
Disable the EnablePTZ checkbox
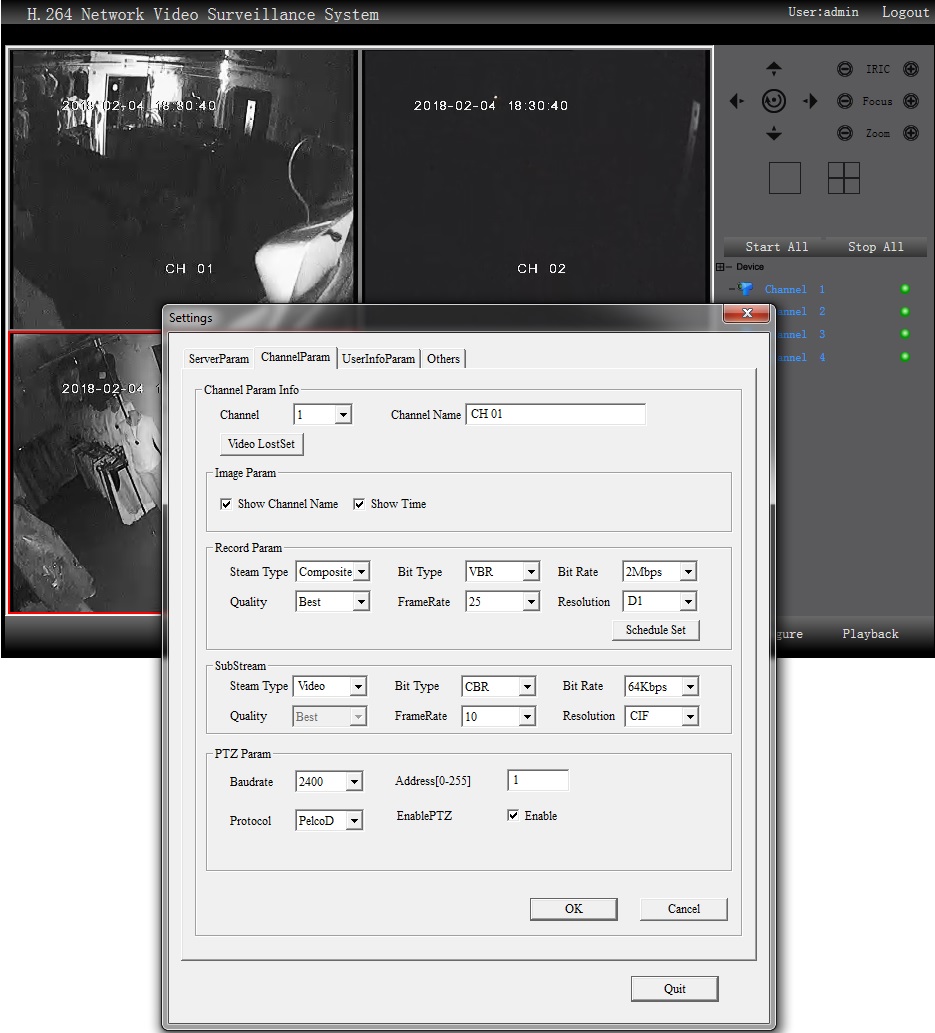point(513,816)
